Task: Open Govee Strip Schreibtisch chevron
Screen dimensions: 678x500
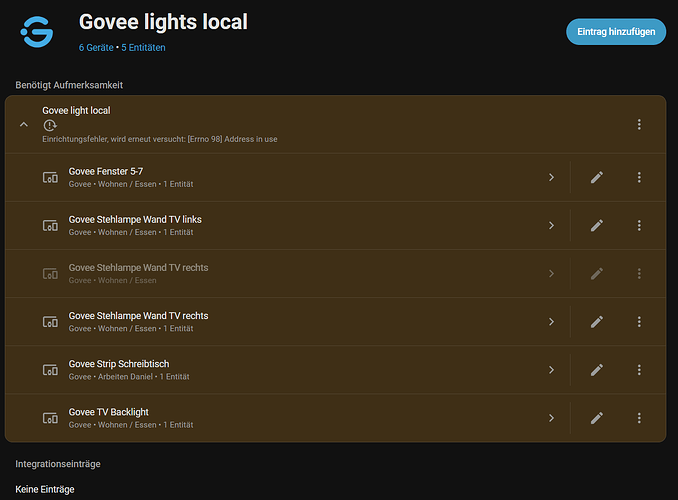Action: point(551,370)
